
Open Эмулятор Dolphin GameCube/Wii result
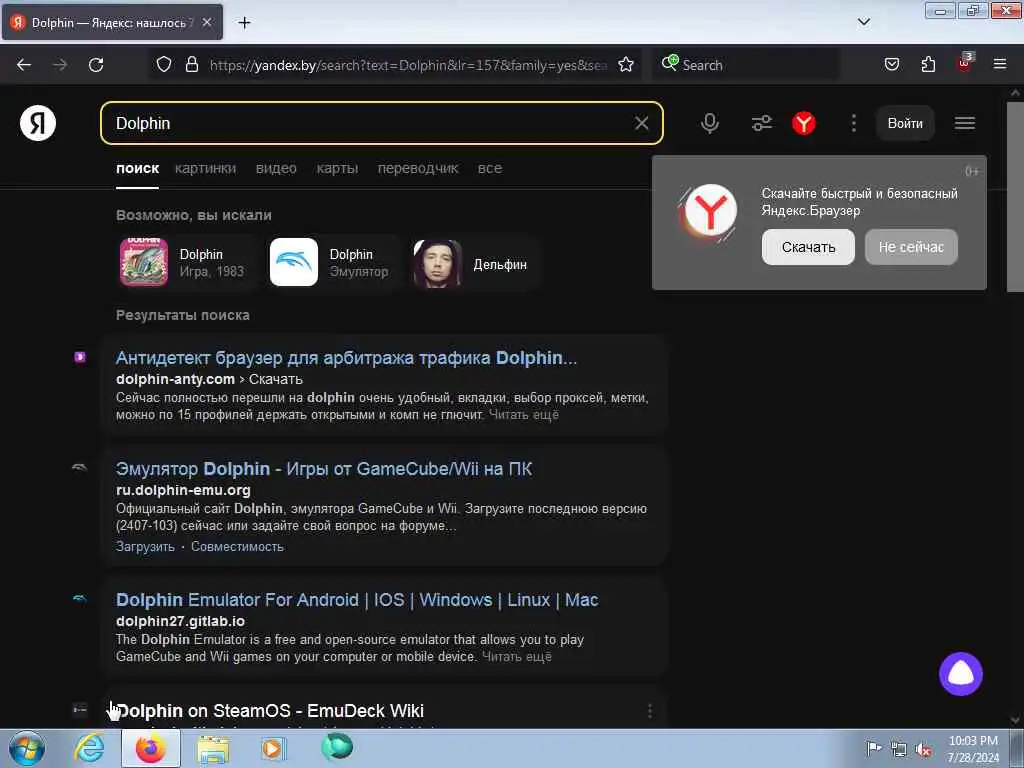(x=324, y=469)
